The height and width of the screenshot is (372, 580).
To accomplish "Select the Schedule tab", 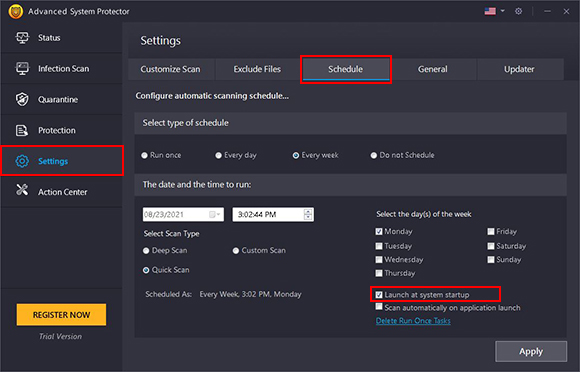I will pyautogui.click(x=346, y=69).
